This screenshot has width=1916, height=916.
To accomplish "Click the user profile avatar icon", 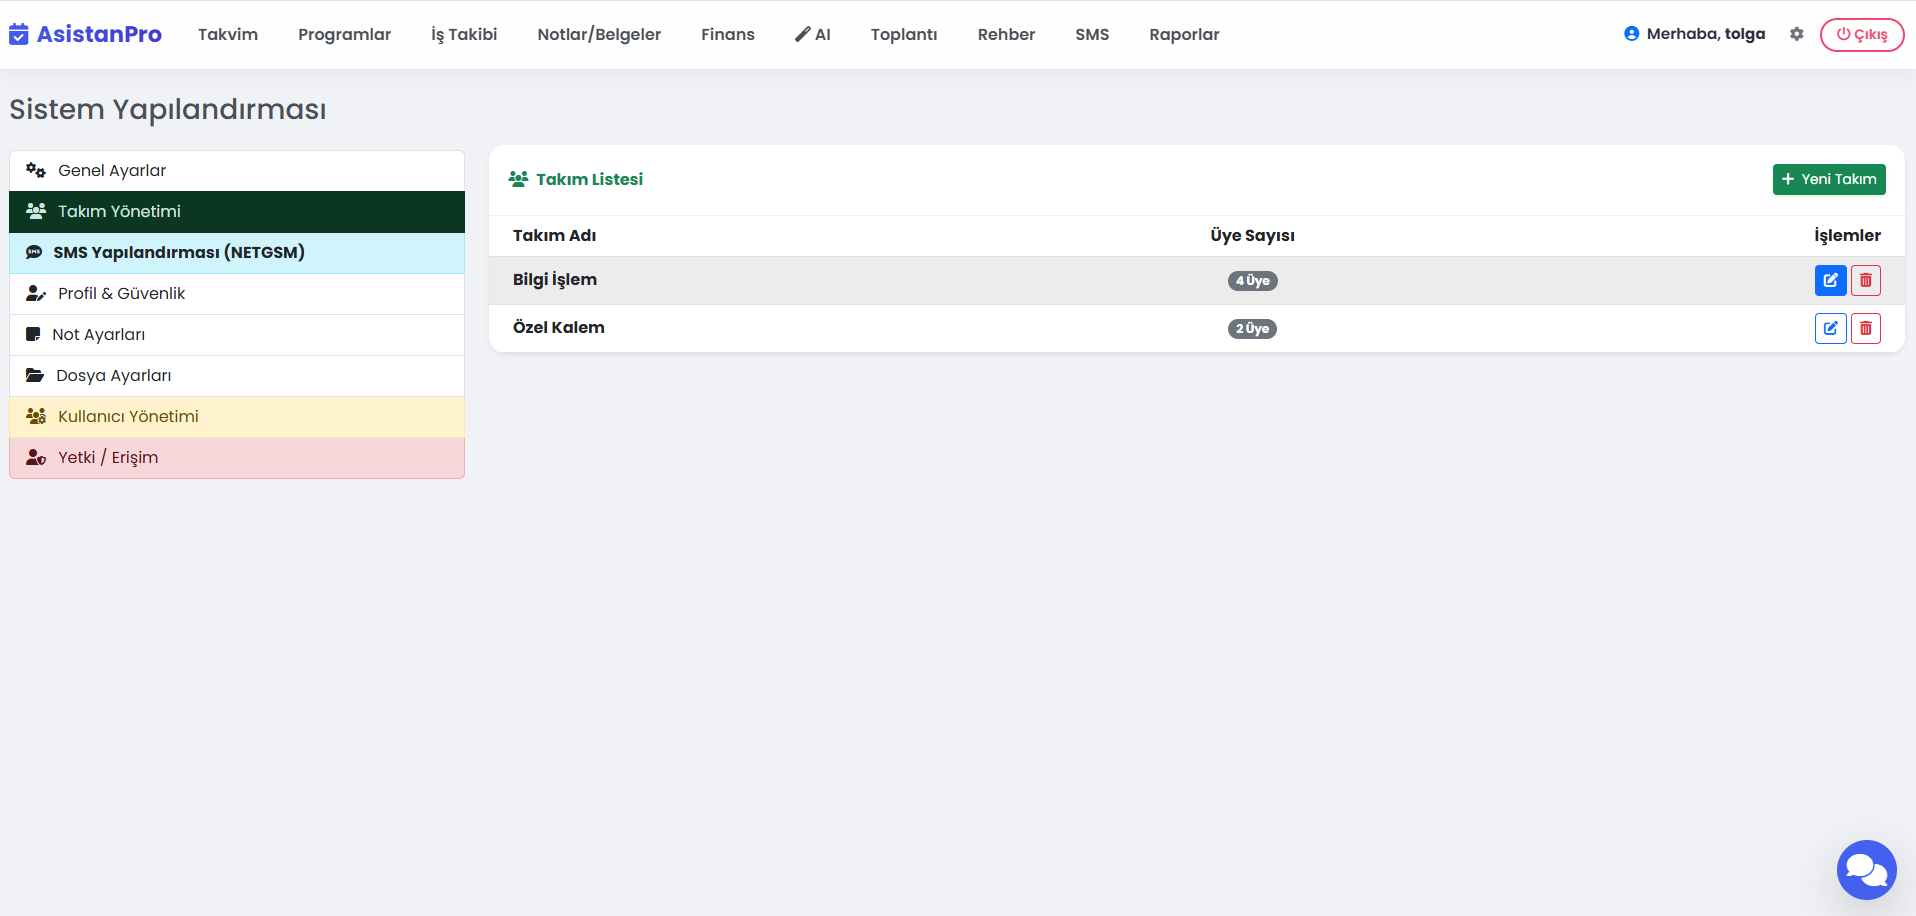I will pyautogui.click(x=1631, y=34).
